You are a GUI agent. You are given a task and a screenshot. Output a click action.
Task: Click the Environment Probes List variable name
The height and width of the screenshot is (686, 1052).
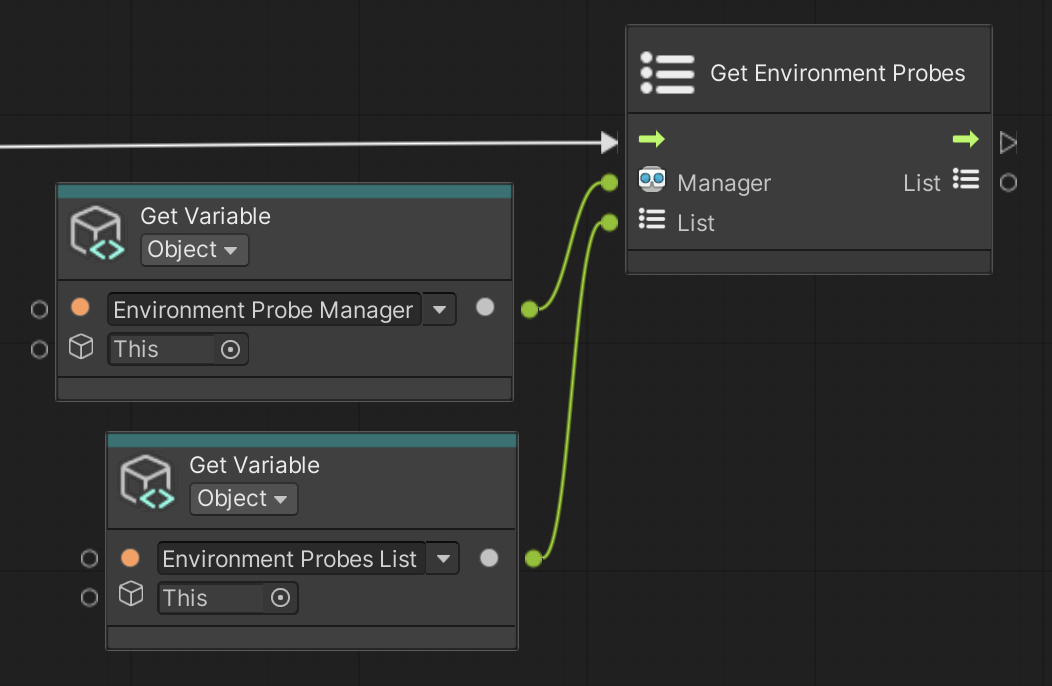pos(290,559)
